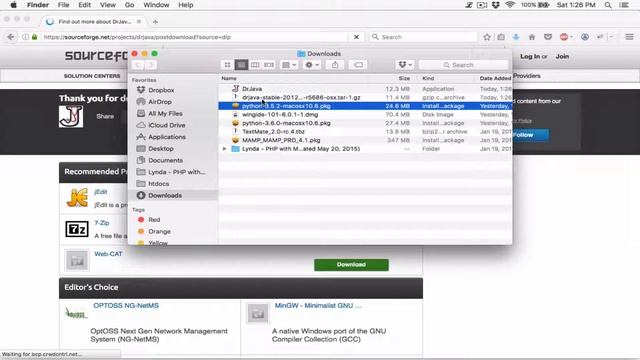This screenshot has width=640, height=360.
Task: Open Spotlight search in menu bar
Action: [x=608, y=5]
